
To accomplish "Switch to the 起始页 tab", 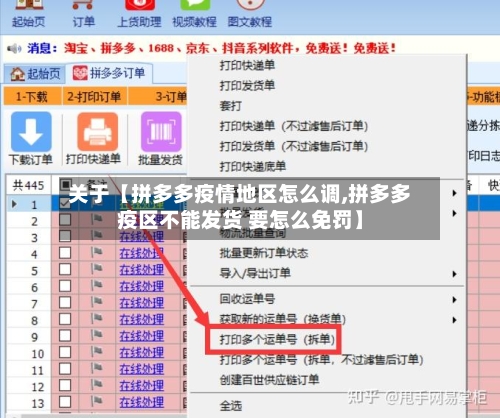I will coord(35,74).
